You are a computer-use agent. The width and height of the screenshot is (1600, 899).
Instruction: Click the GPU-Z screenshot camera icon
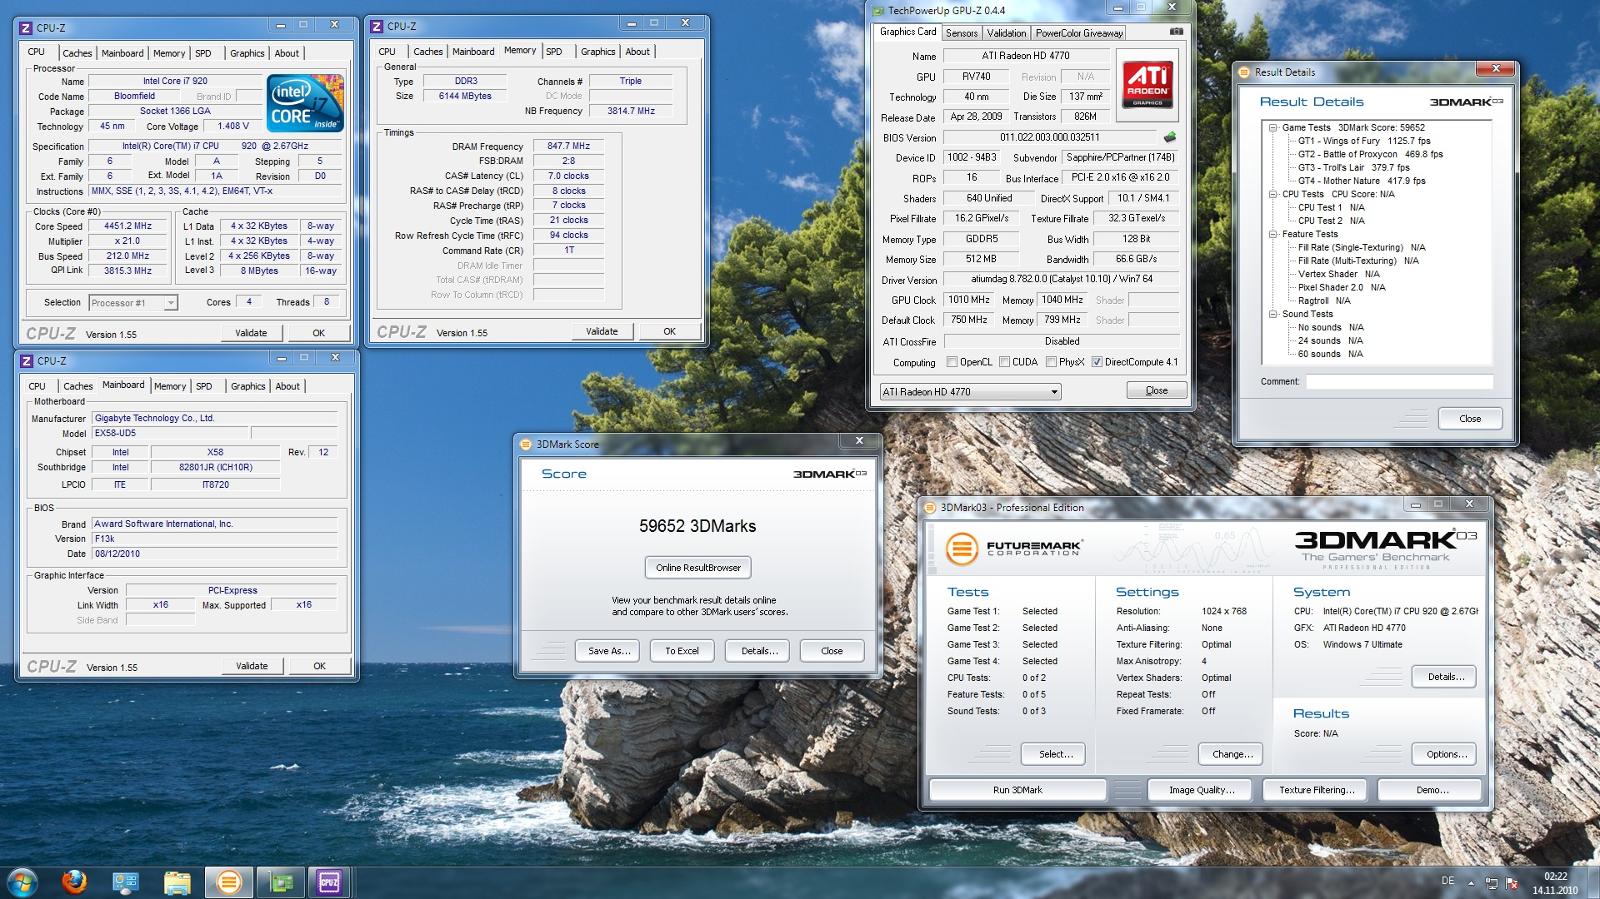[1177, 32]
